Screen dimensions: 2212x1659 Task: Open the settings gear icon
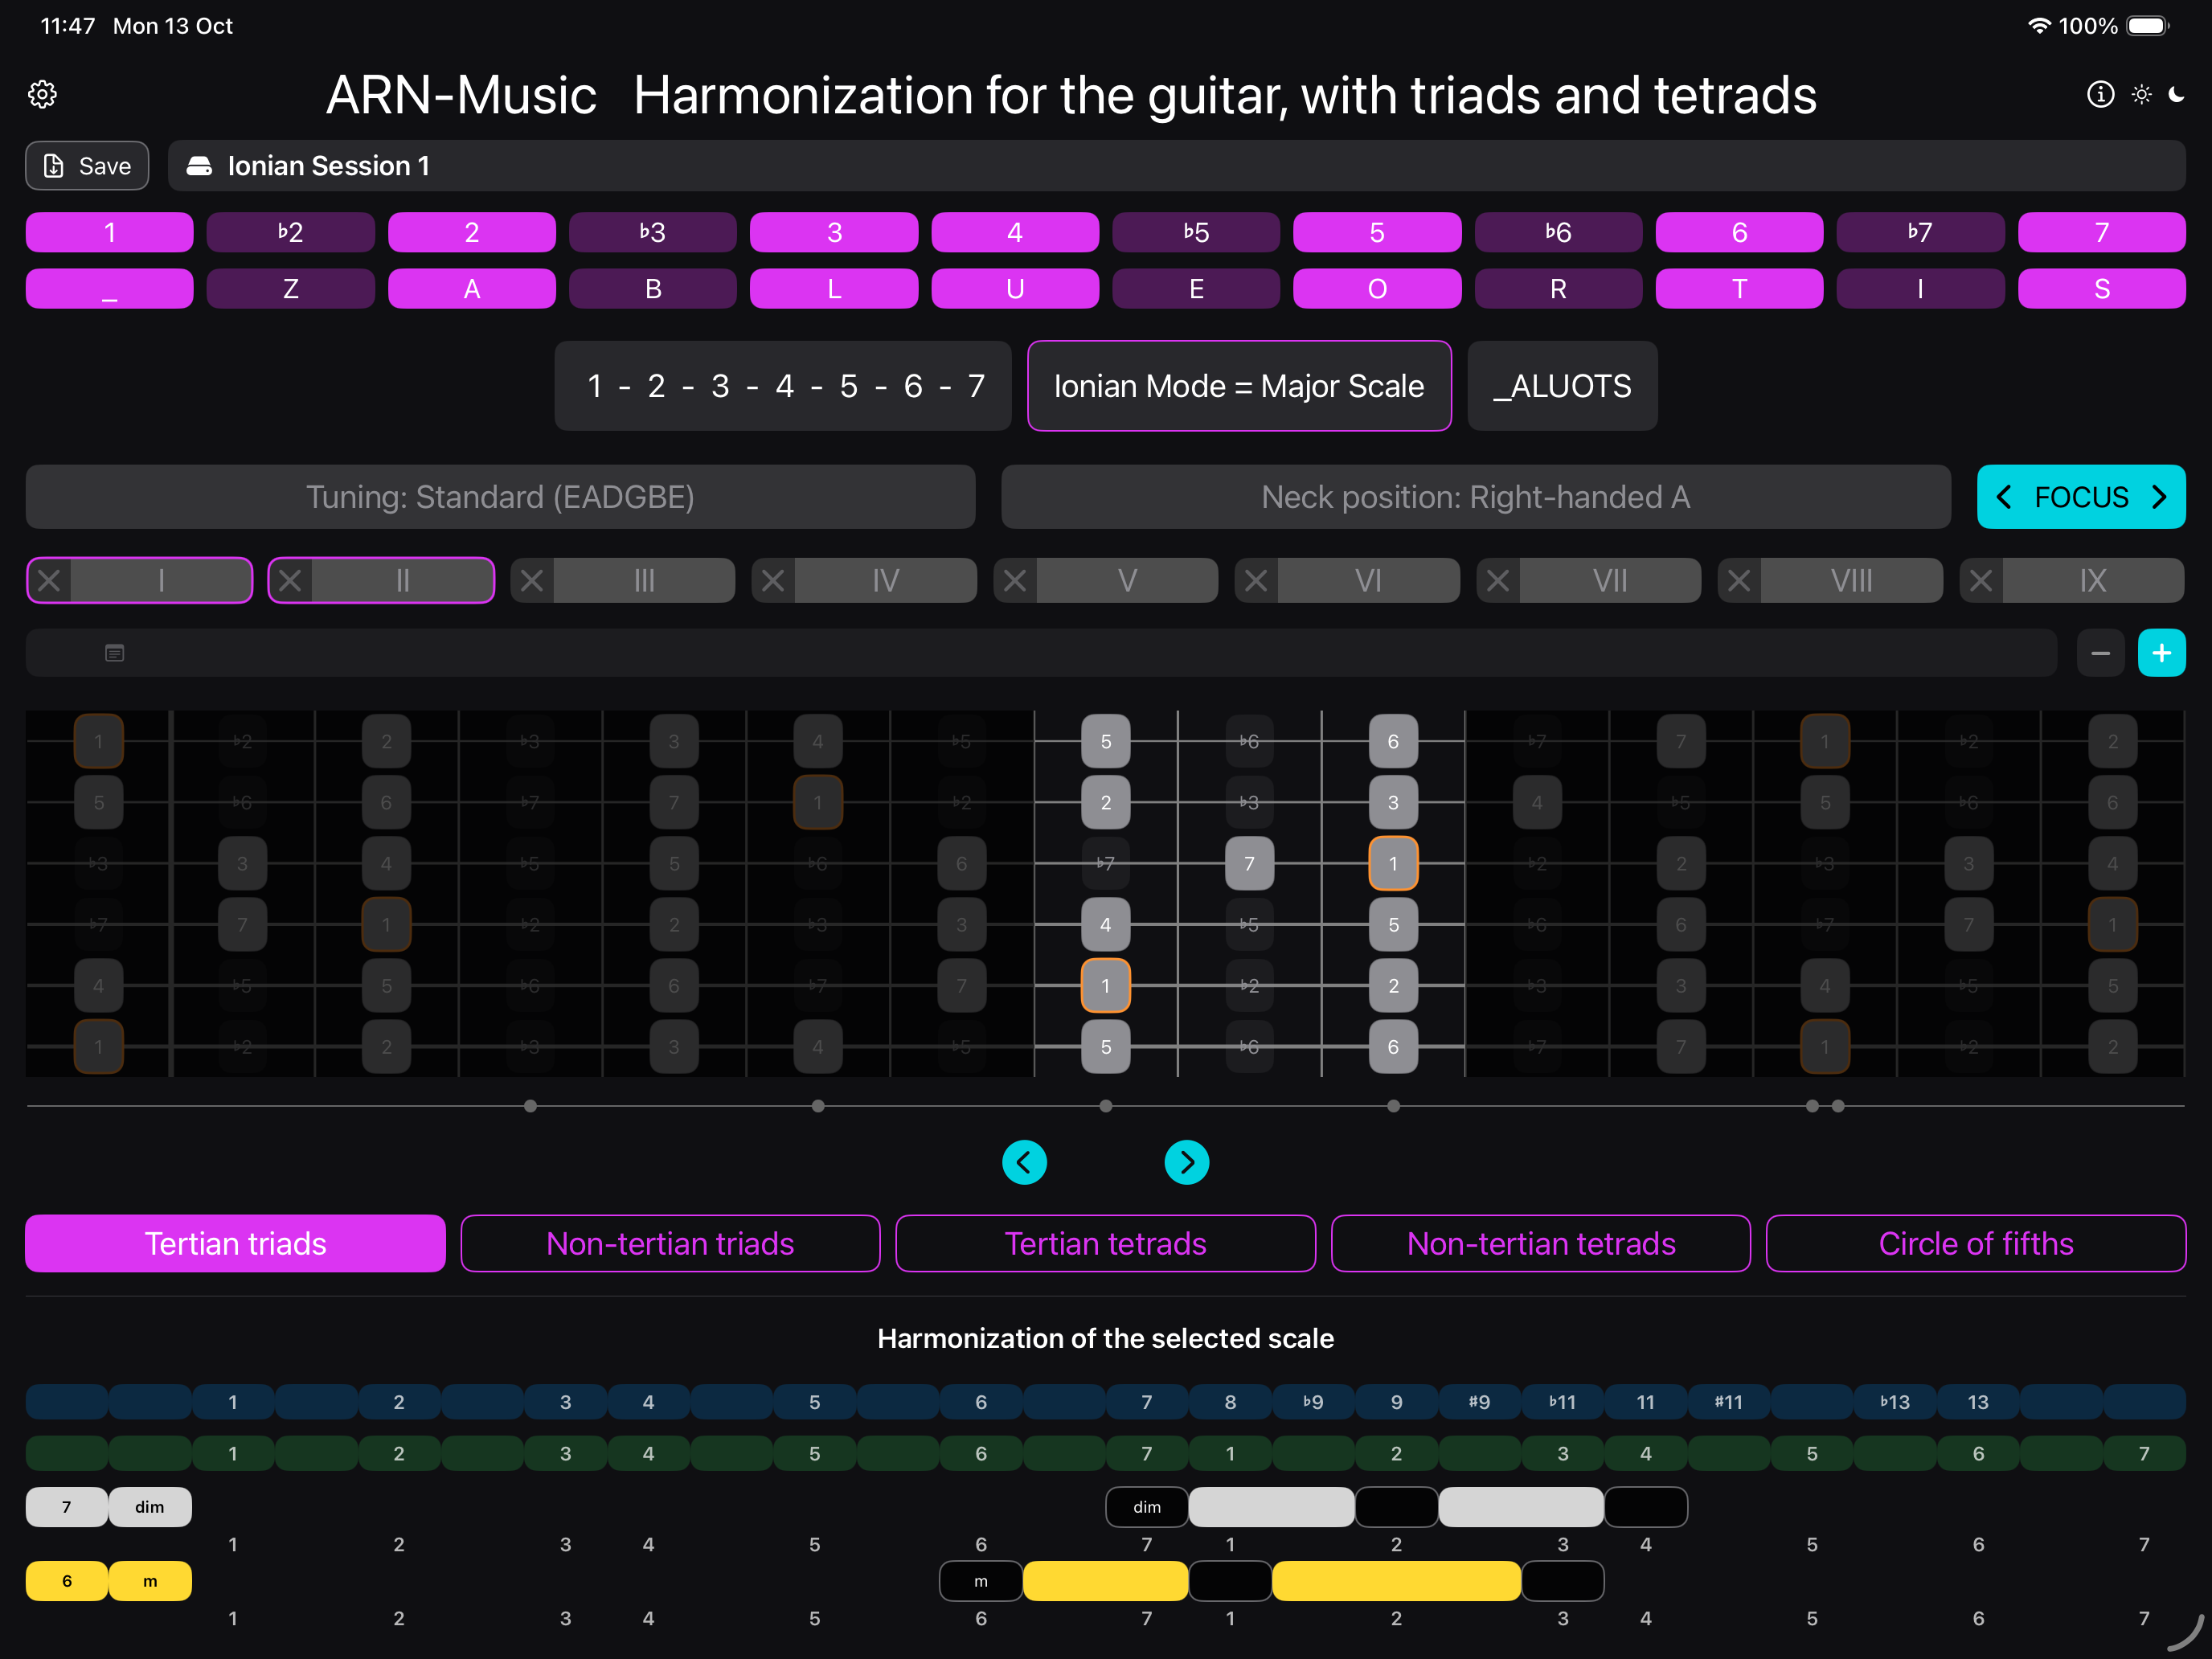point(42,95)
